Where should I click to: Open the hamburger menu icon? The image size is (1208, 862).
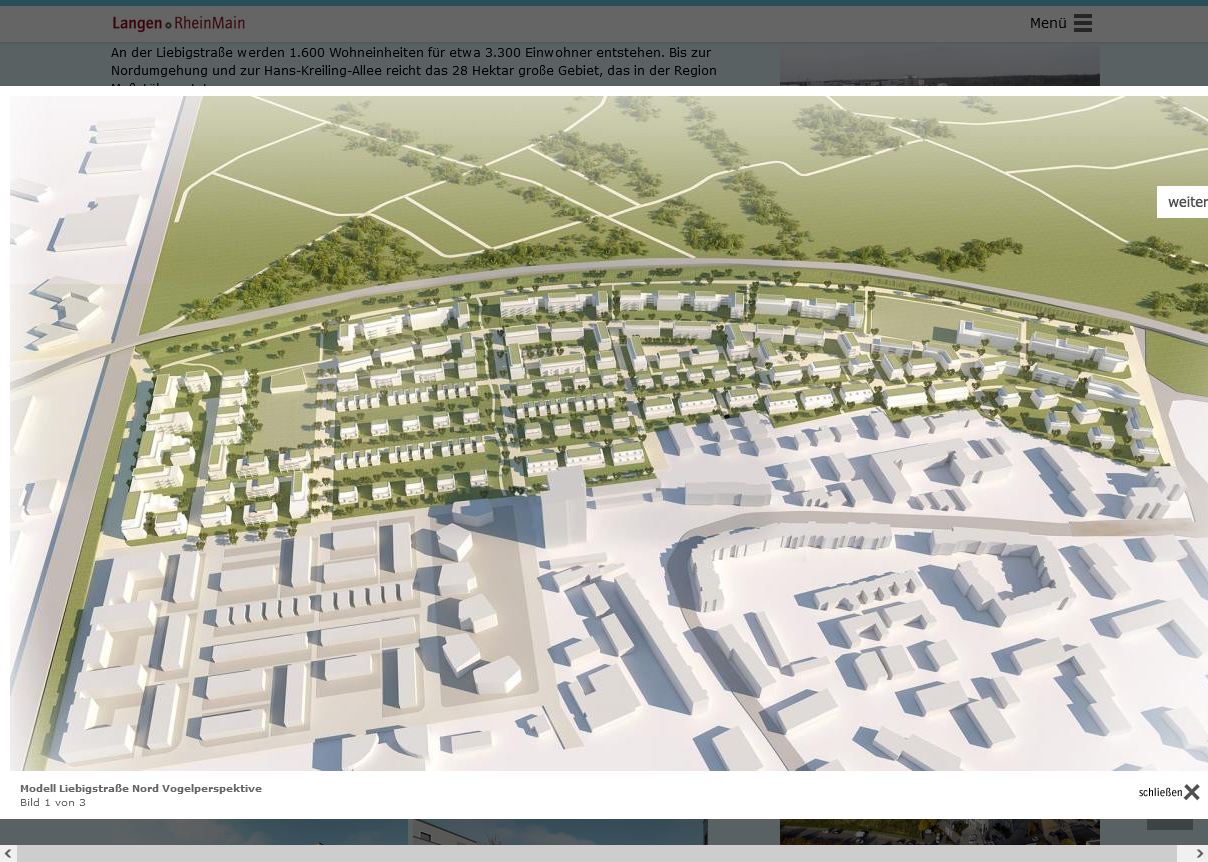[x=1083, y=23]
